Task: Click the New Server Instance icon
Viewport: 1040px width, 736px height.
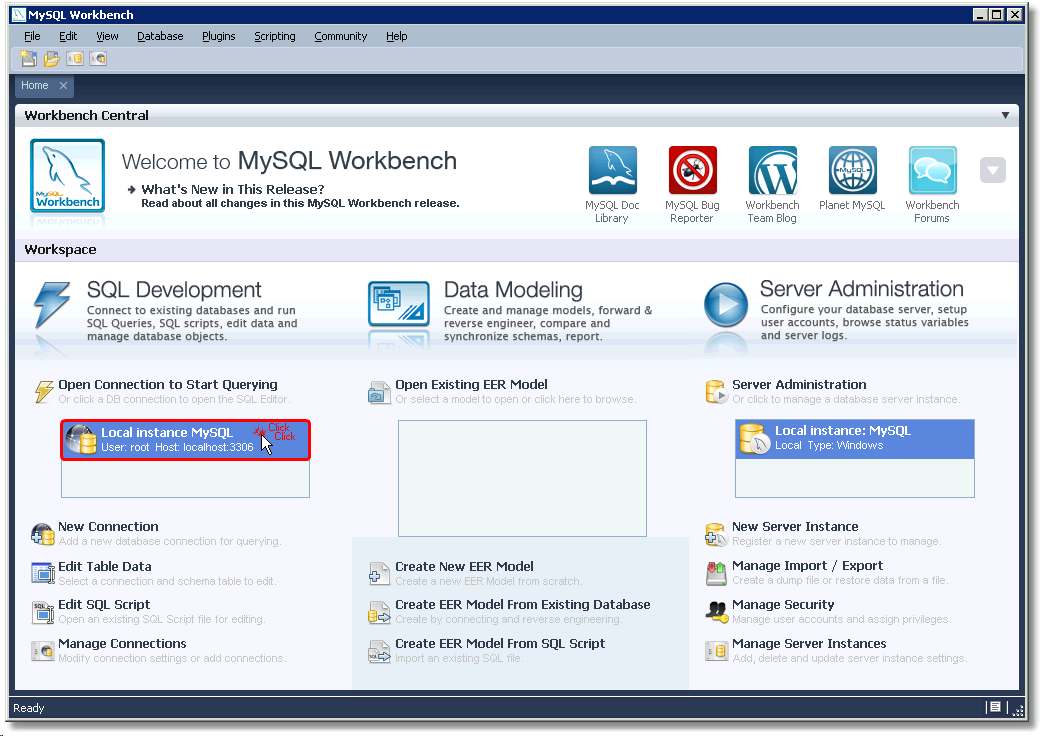Action: (x=716, y=534)
